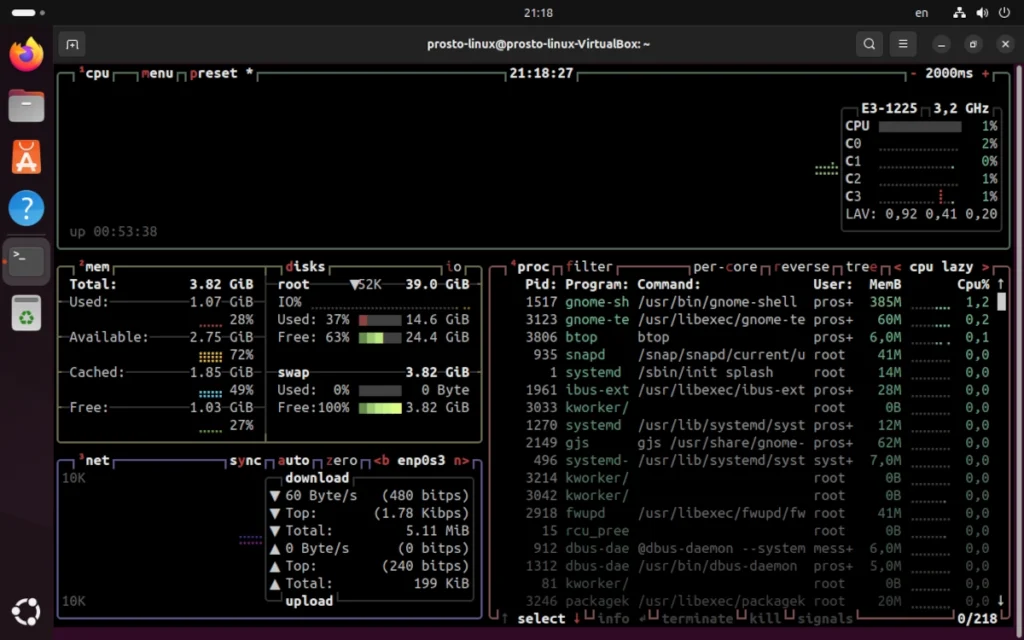The image size is (1024, 640).
Task: Click info in the proc footer
Action: tap(613, 618)
